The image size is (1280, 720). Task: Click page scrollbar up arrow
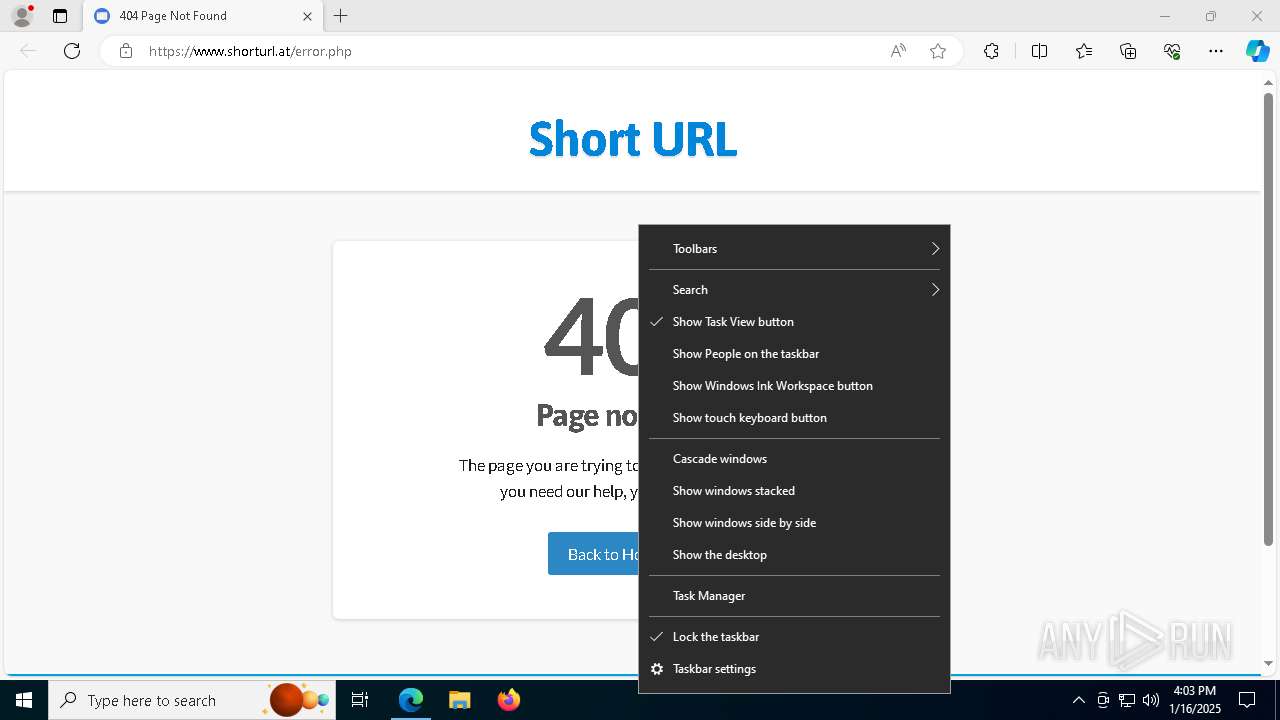(1268, 83)
